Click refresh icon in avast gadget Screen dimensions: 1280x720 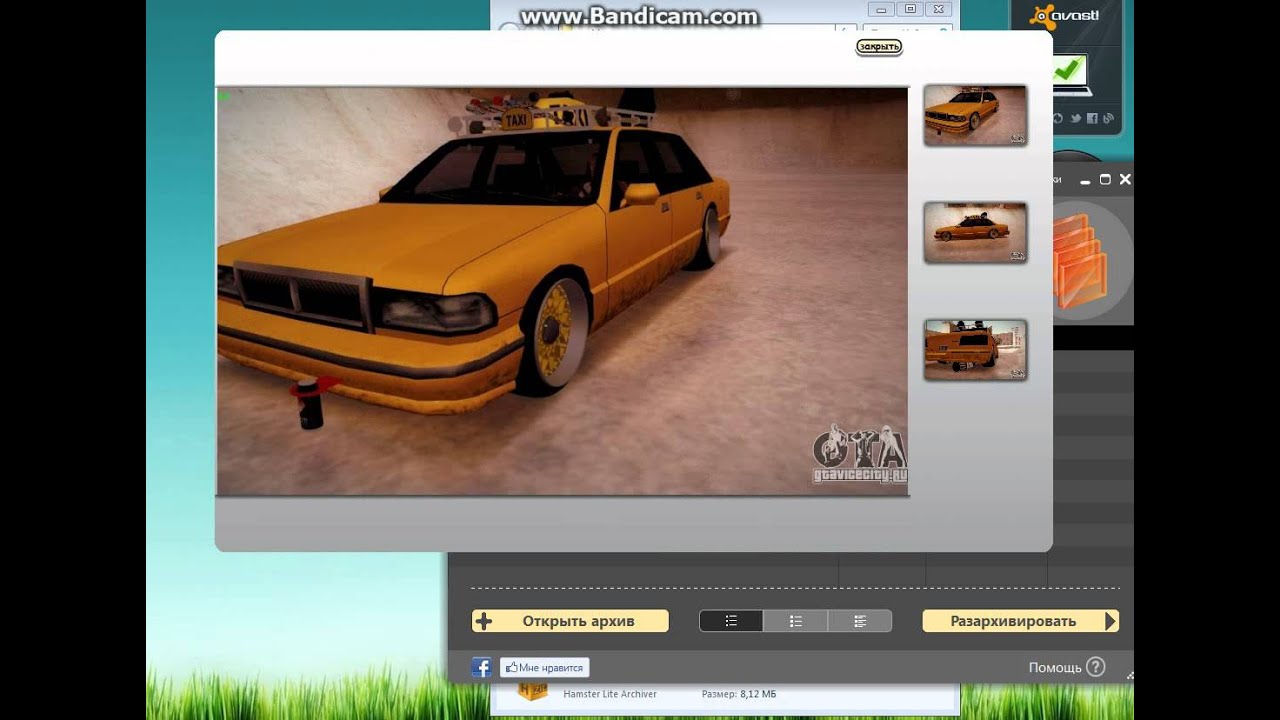(1058, 118)
